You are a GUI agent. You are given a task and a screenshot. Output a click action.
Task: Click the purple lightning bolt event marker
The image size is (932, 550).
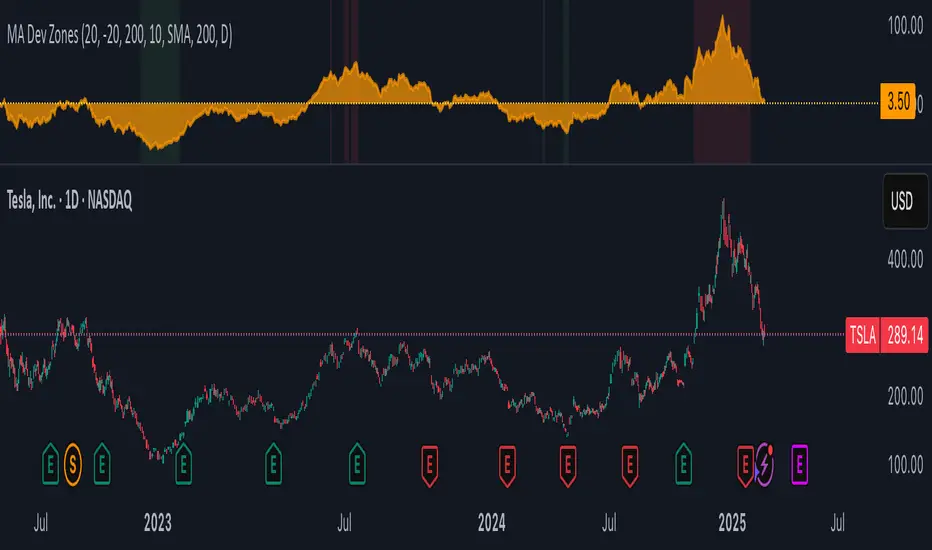pos(764,464)
